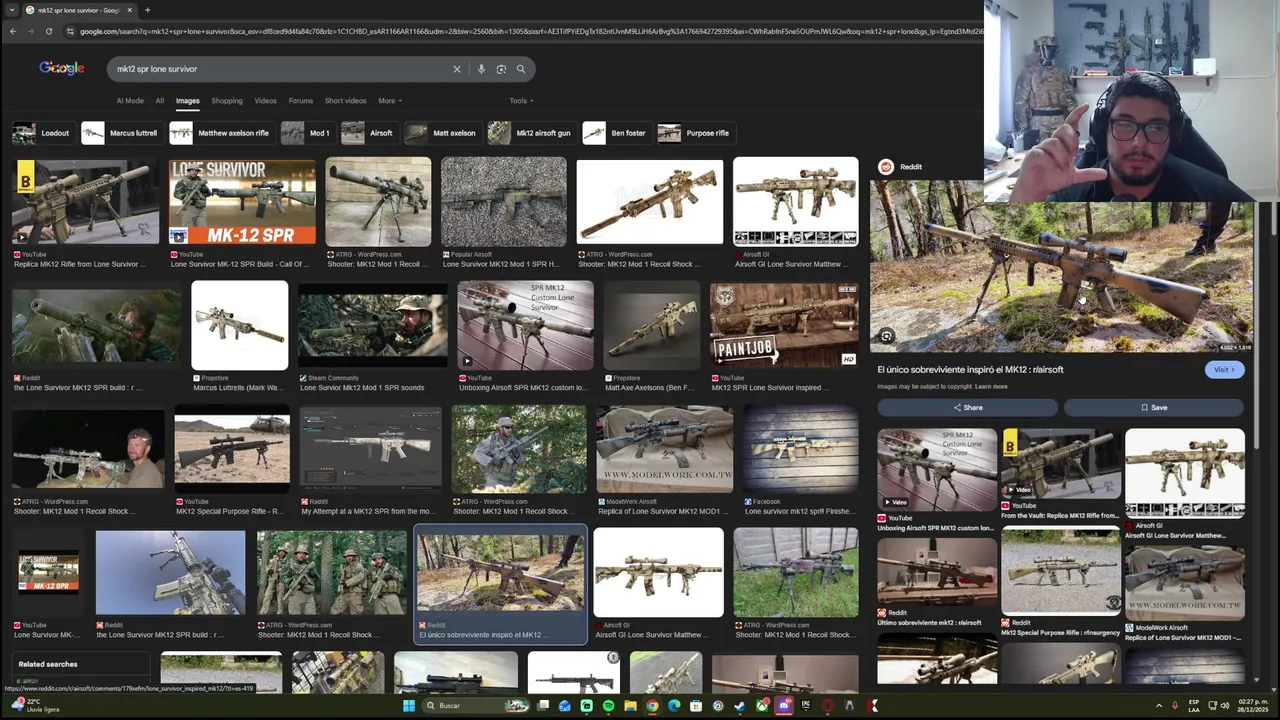Clear the search box with the X icon

[457, 69]
